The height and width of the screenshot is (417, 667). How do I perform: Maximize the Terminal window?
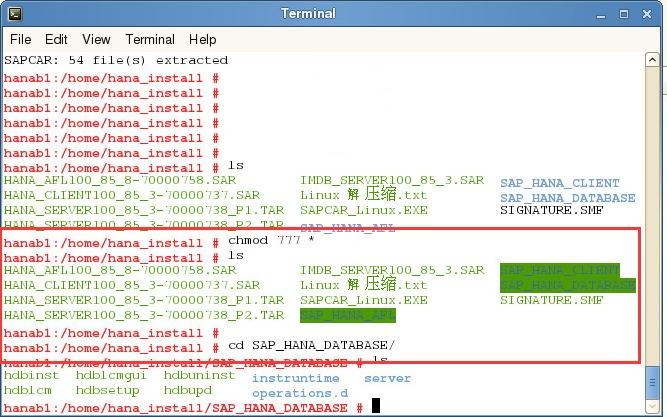tap(624, 14)
